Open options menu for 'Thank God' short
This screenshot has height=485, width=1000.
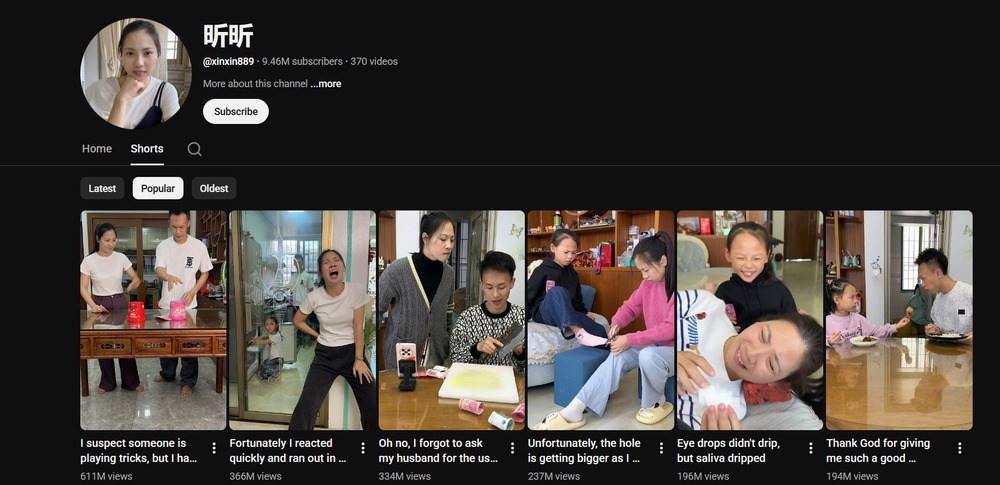click(959, 448)
